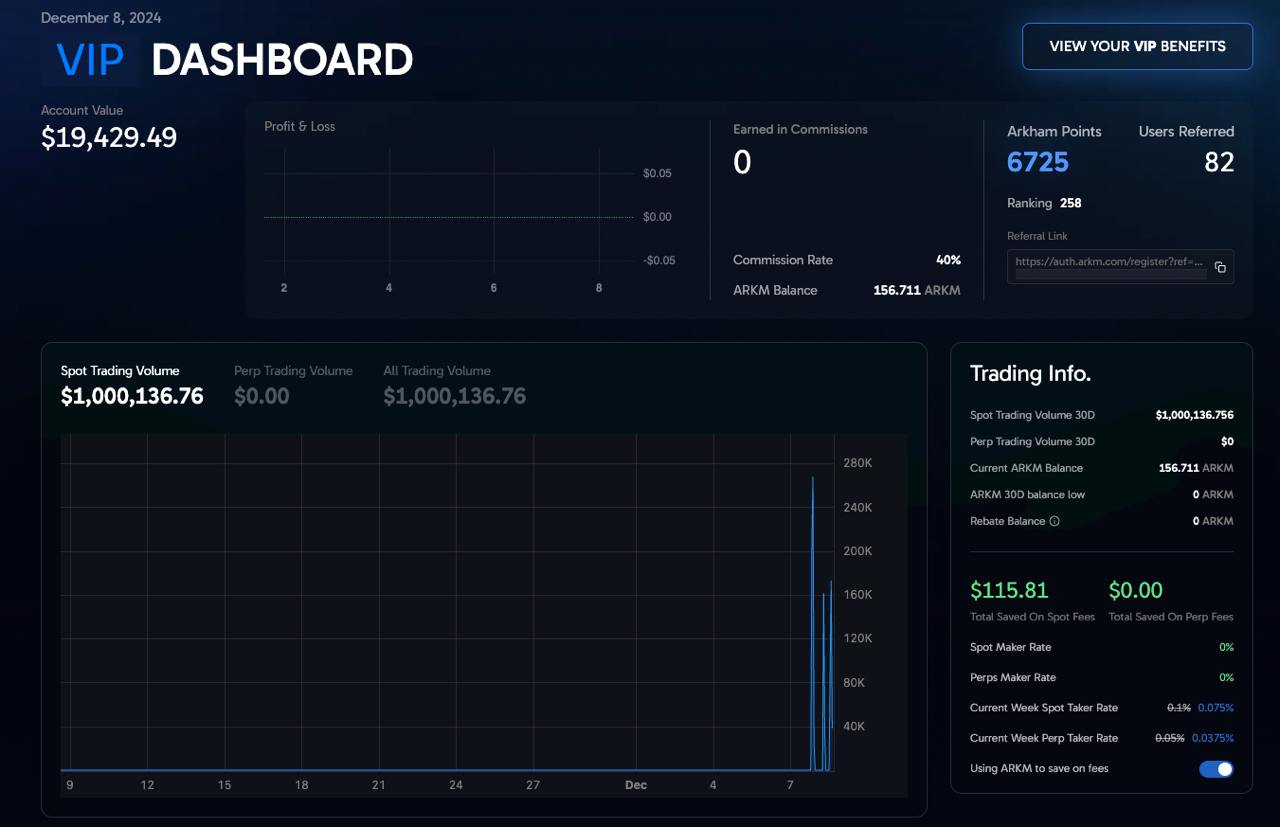
Task: Click Perp Trading Volume 30D value $0
Action: 1227,441
